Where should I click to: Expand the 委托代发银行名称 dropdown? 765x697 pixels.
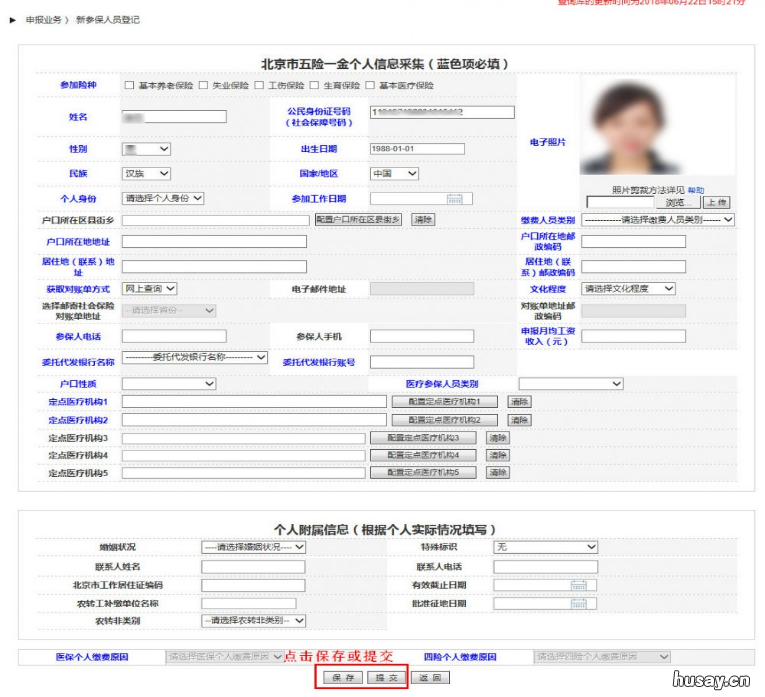tap(195, 358)
